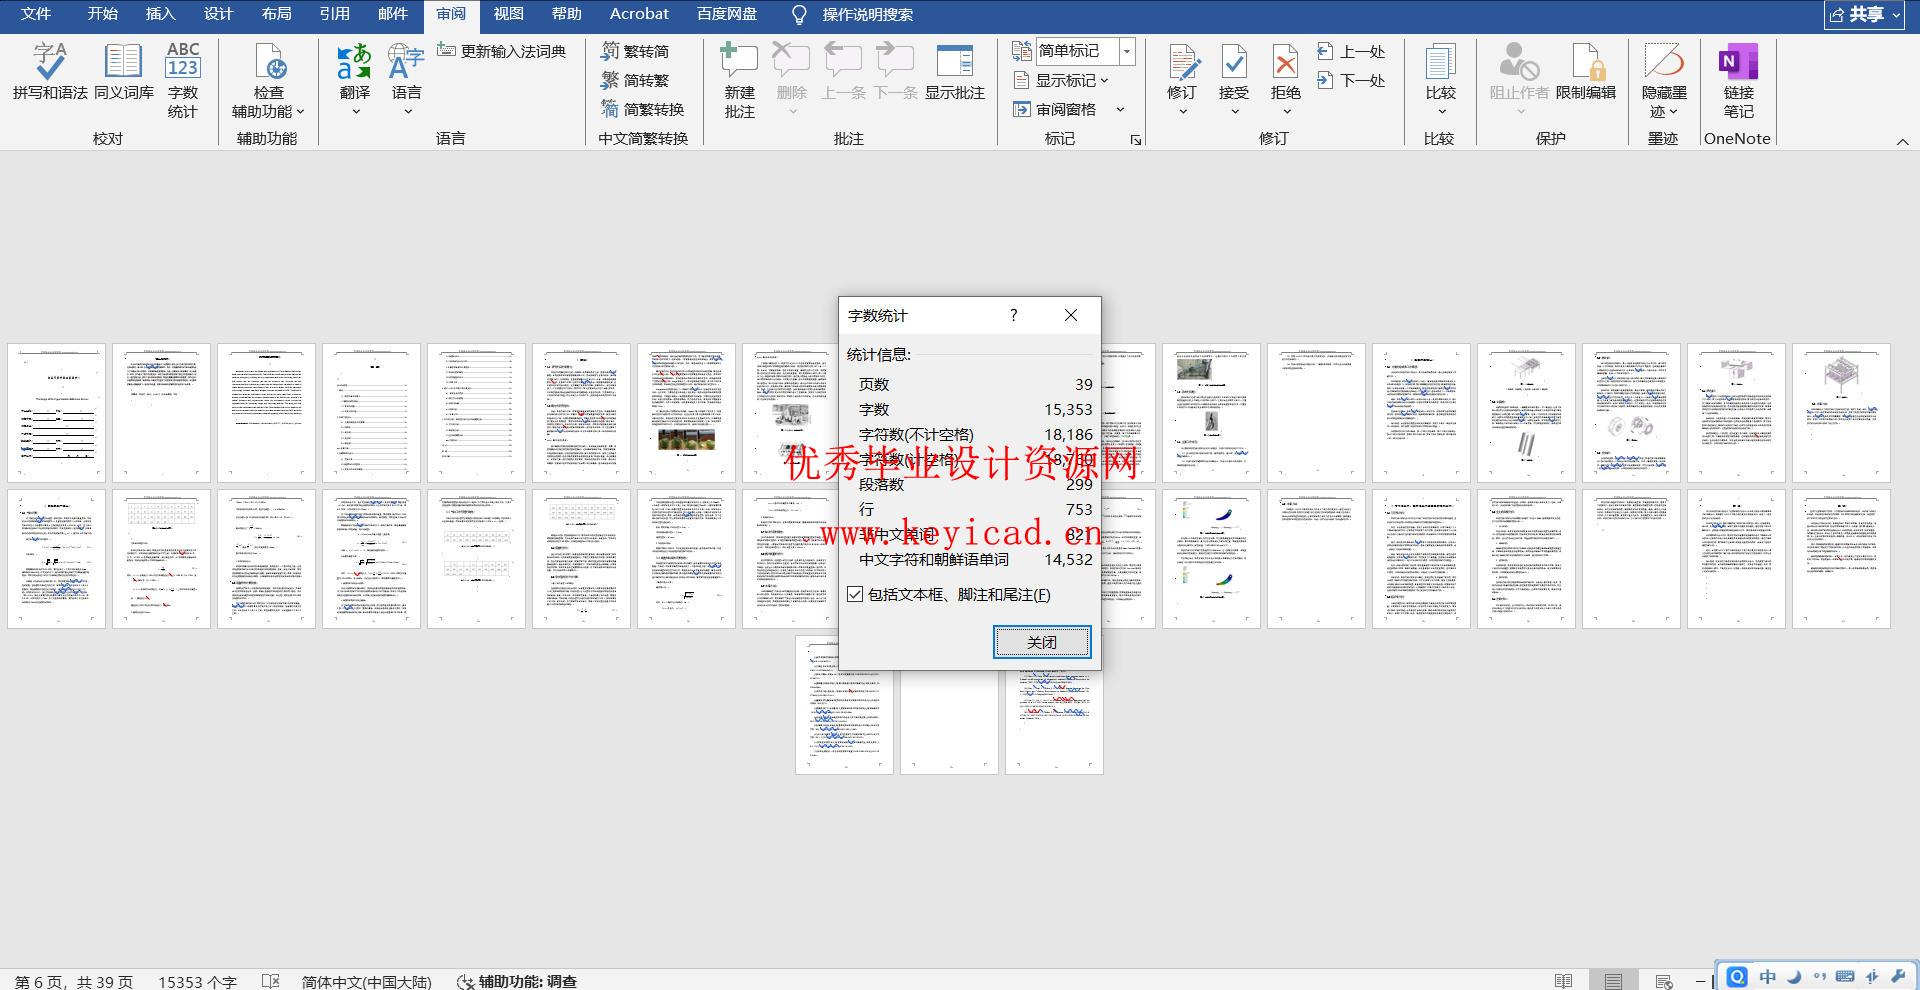
Task: Open OneNote Linked Notes (链接笔记)
Action: coord(1738,80)
